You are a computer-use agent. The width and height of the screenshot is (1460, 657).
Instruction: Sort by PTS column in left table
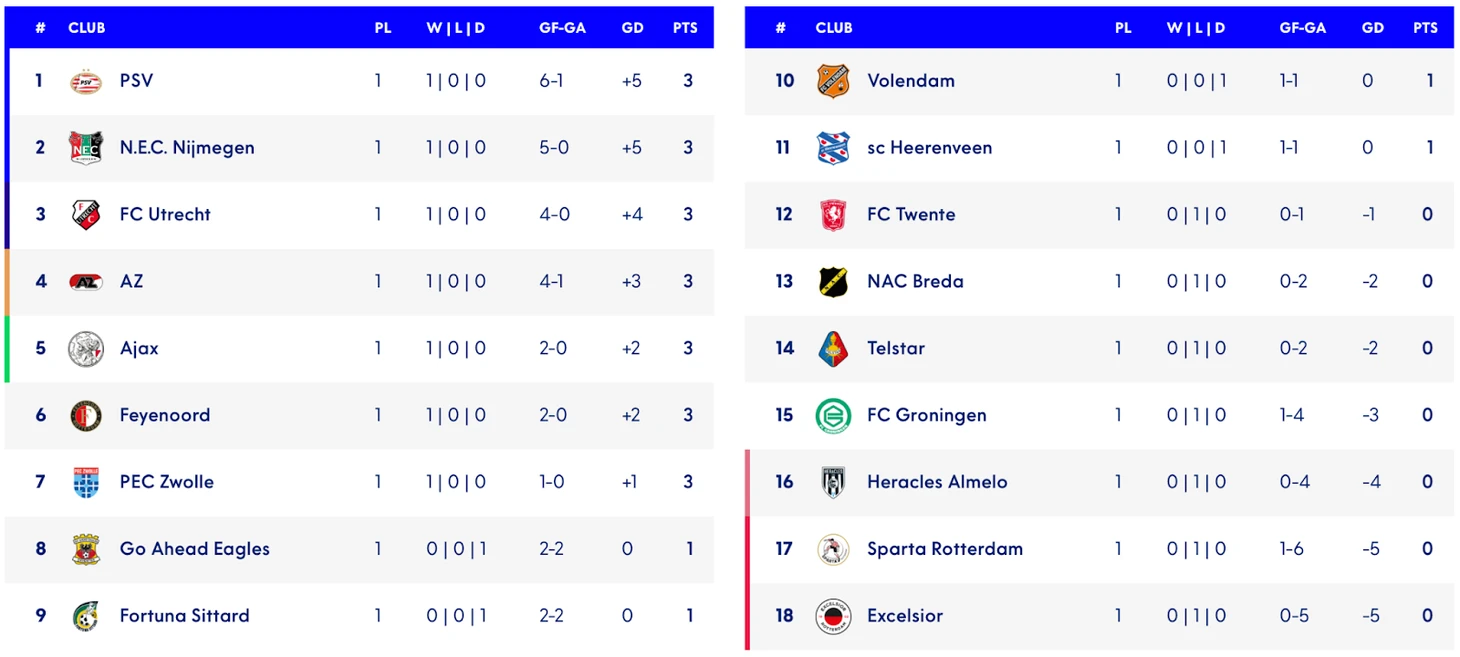(x=685, y=28)
